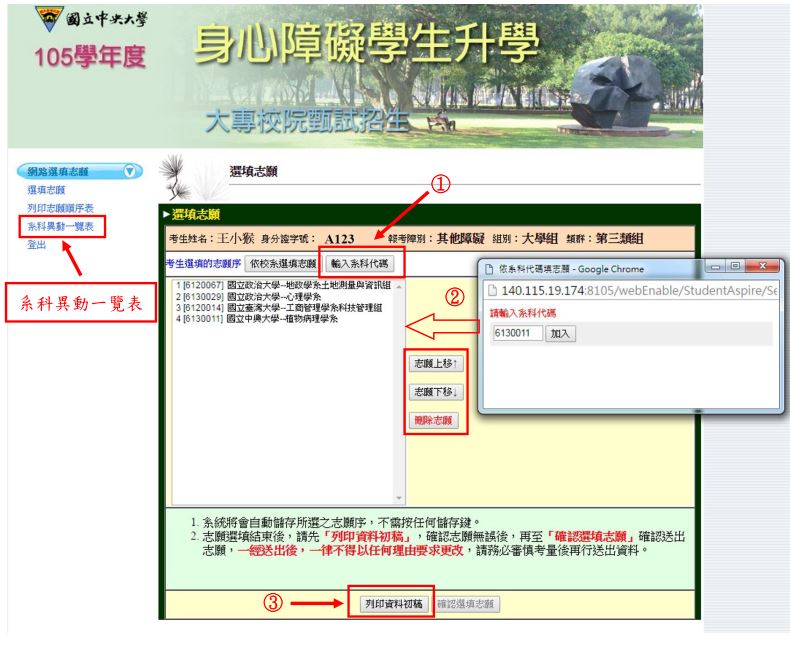The image size is (790, 667).
Task: Minimize the Google Chrome popup window
Action: (x=715, y=266)
